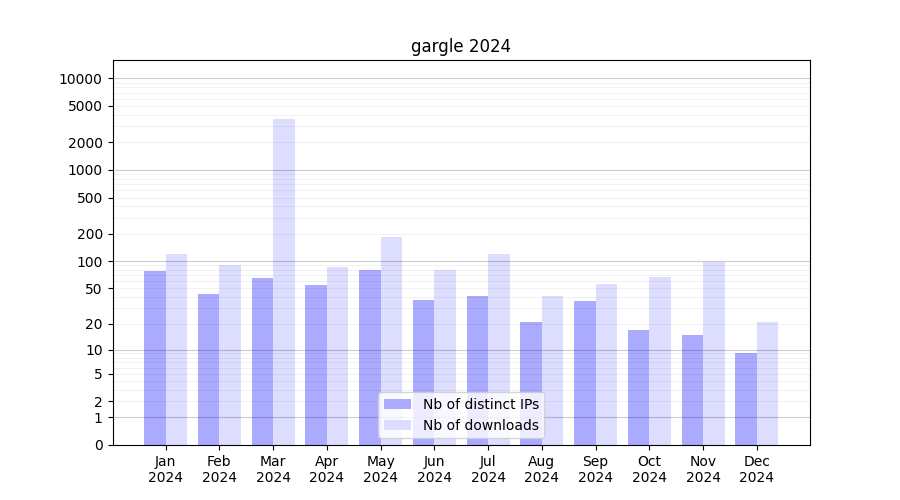This screenshot has height=500, width=900.
Task: Click the December 2024 distinct IPs bar
Action: (746, 398)
